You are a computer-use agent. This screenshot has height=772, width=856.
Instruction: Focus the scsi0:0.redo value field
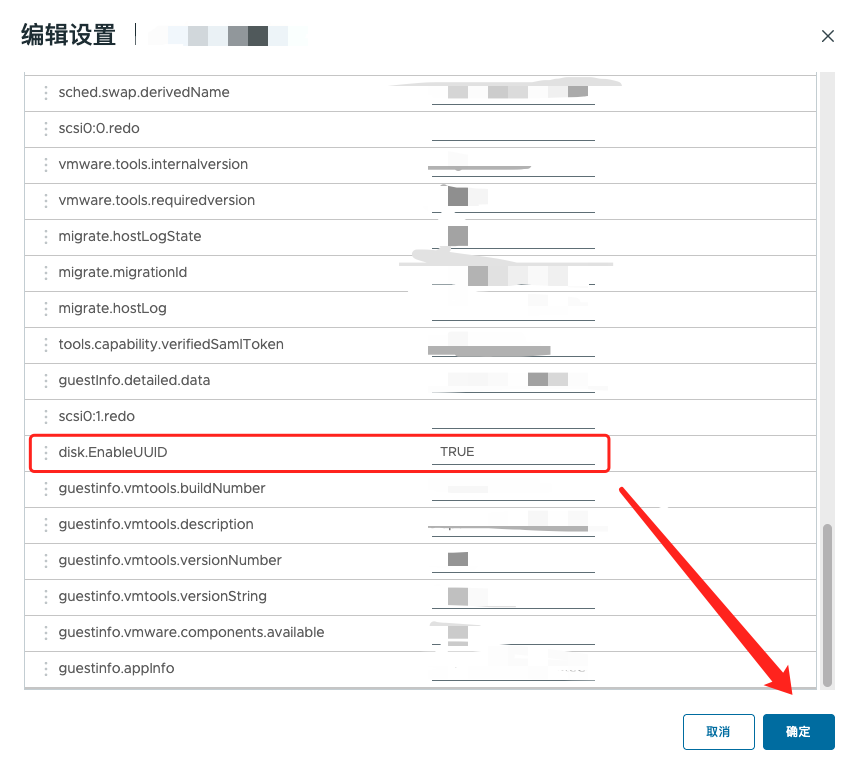(x=513, y=129)
